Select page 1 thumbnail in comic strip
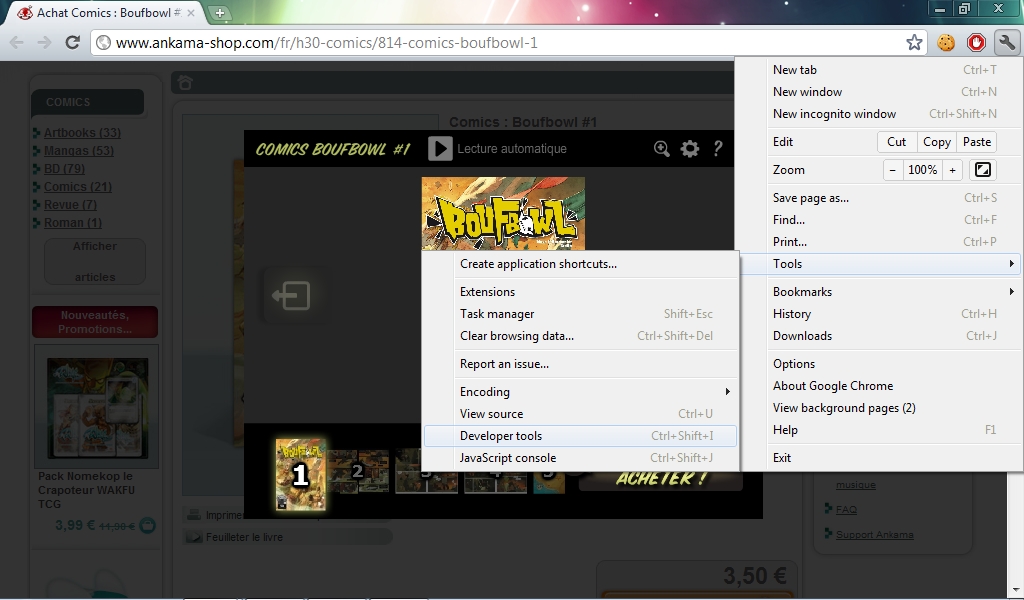This screenshot has width=1024, height=600. (x=300, y=474)
